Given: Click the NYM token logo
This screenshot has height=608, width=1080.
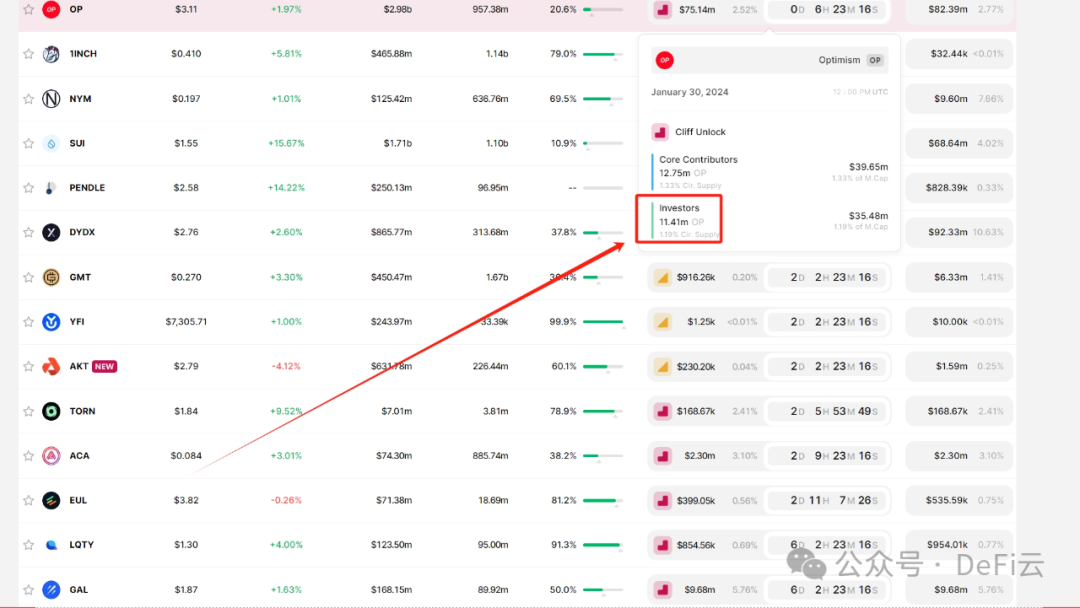Looking at the screenshot, I should pyautogui.click(x=51, y=98).
